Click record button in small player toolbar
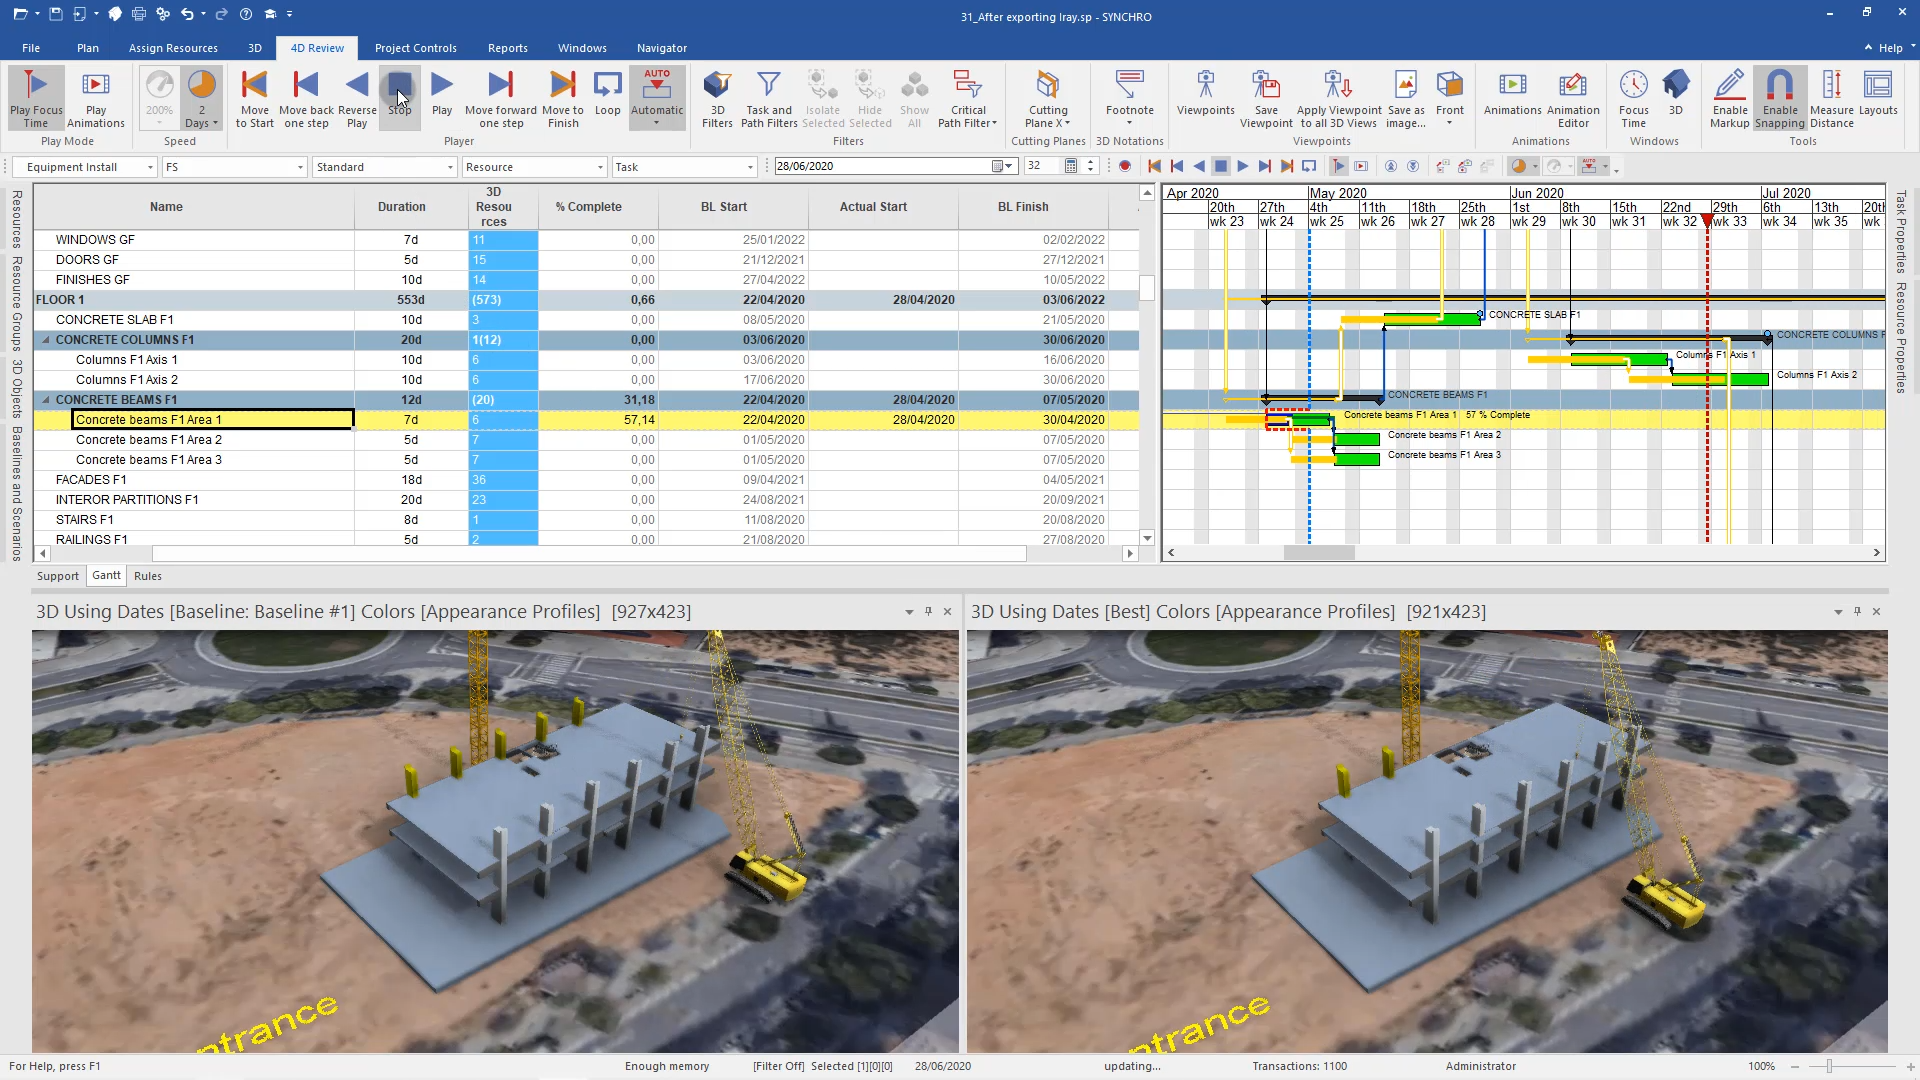This screenshot has width=1920, height=1080. [1124, 167]
